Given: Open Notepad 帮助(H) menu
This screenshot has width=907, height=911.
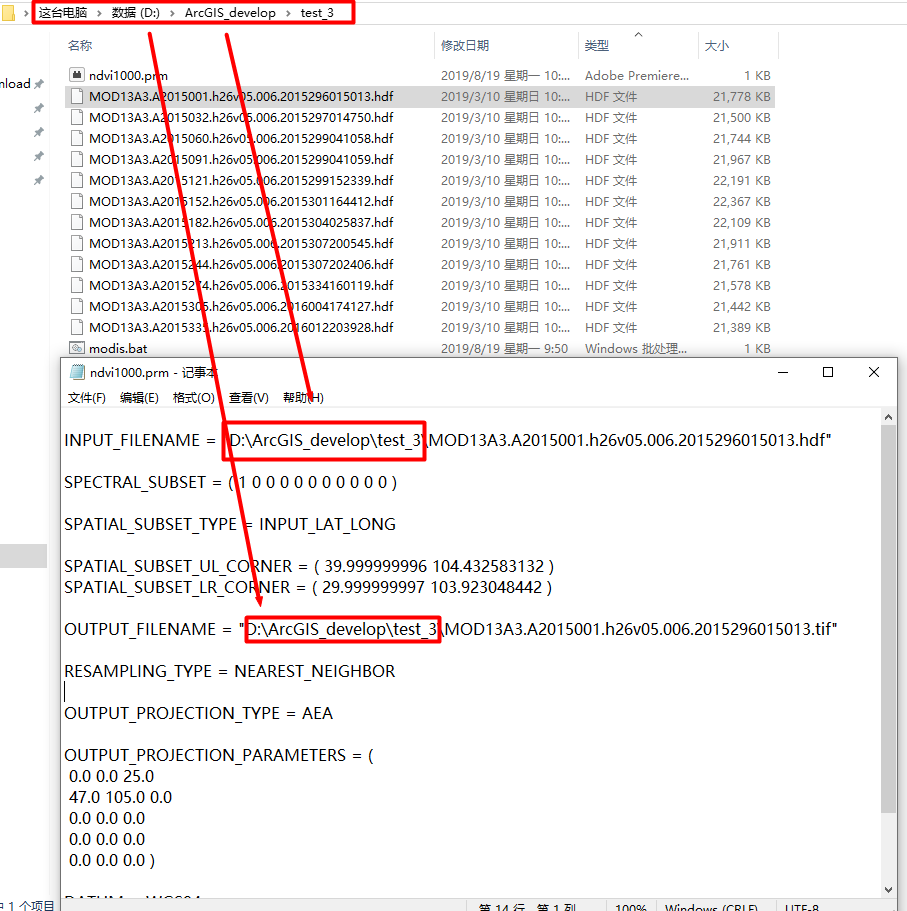Looking at the screenshot, I should 303,397.
